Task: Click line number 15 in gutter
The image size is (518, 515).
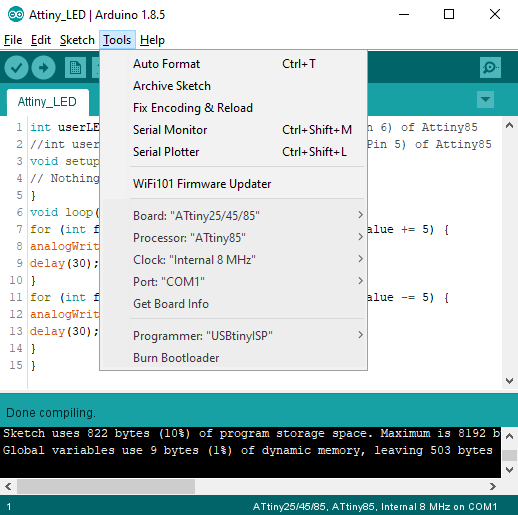Action: (16, 365)
